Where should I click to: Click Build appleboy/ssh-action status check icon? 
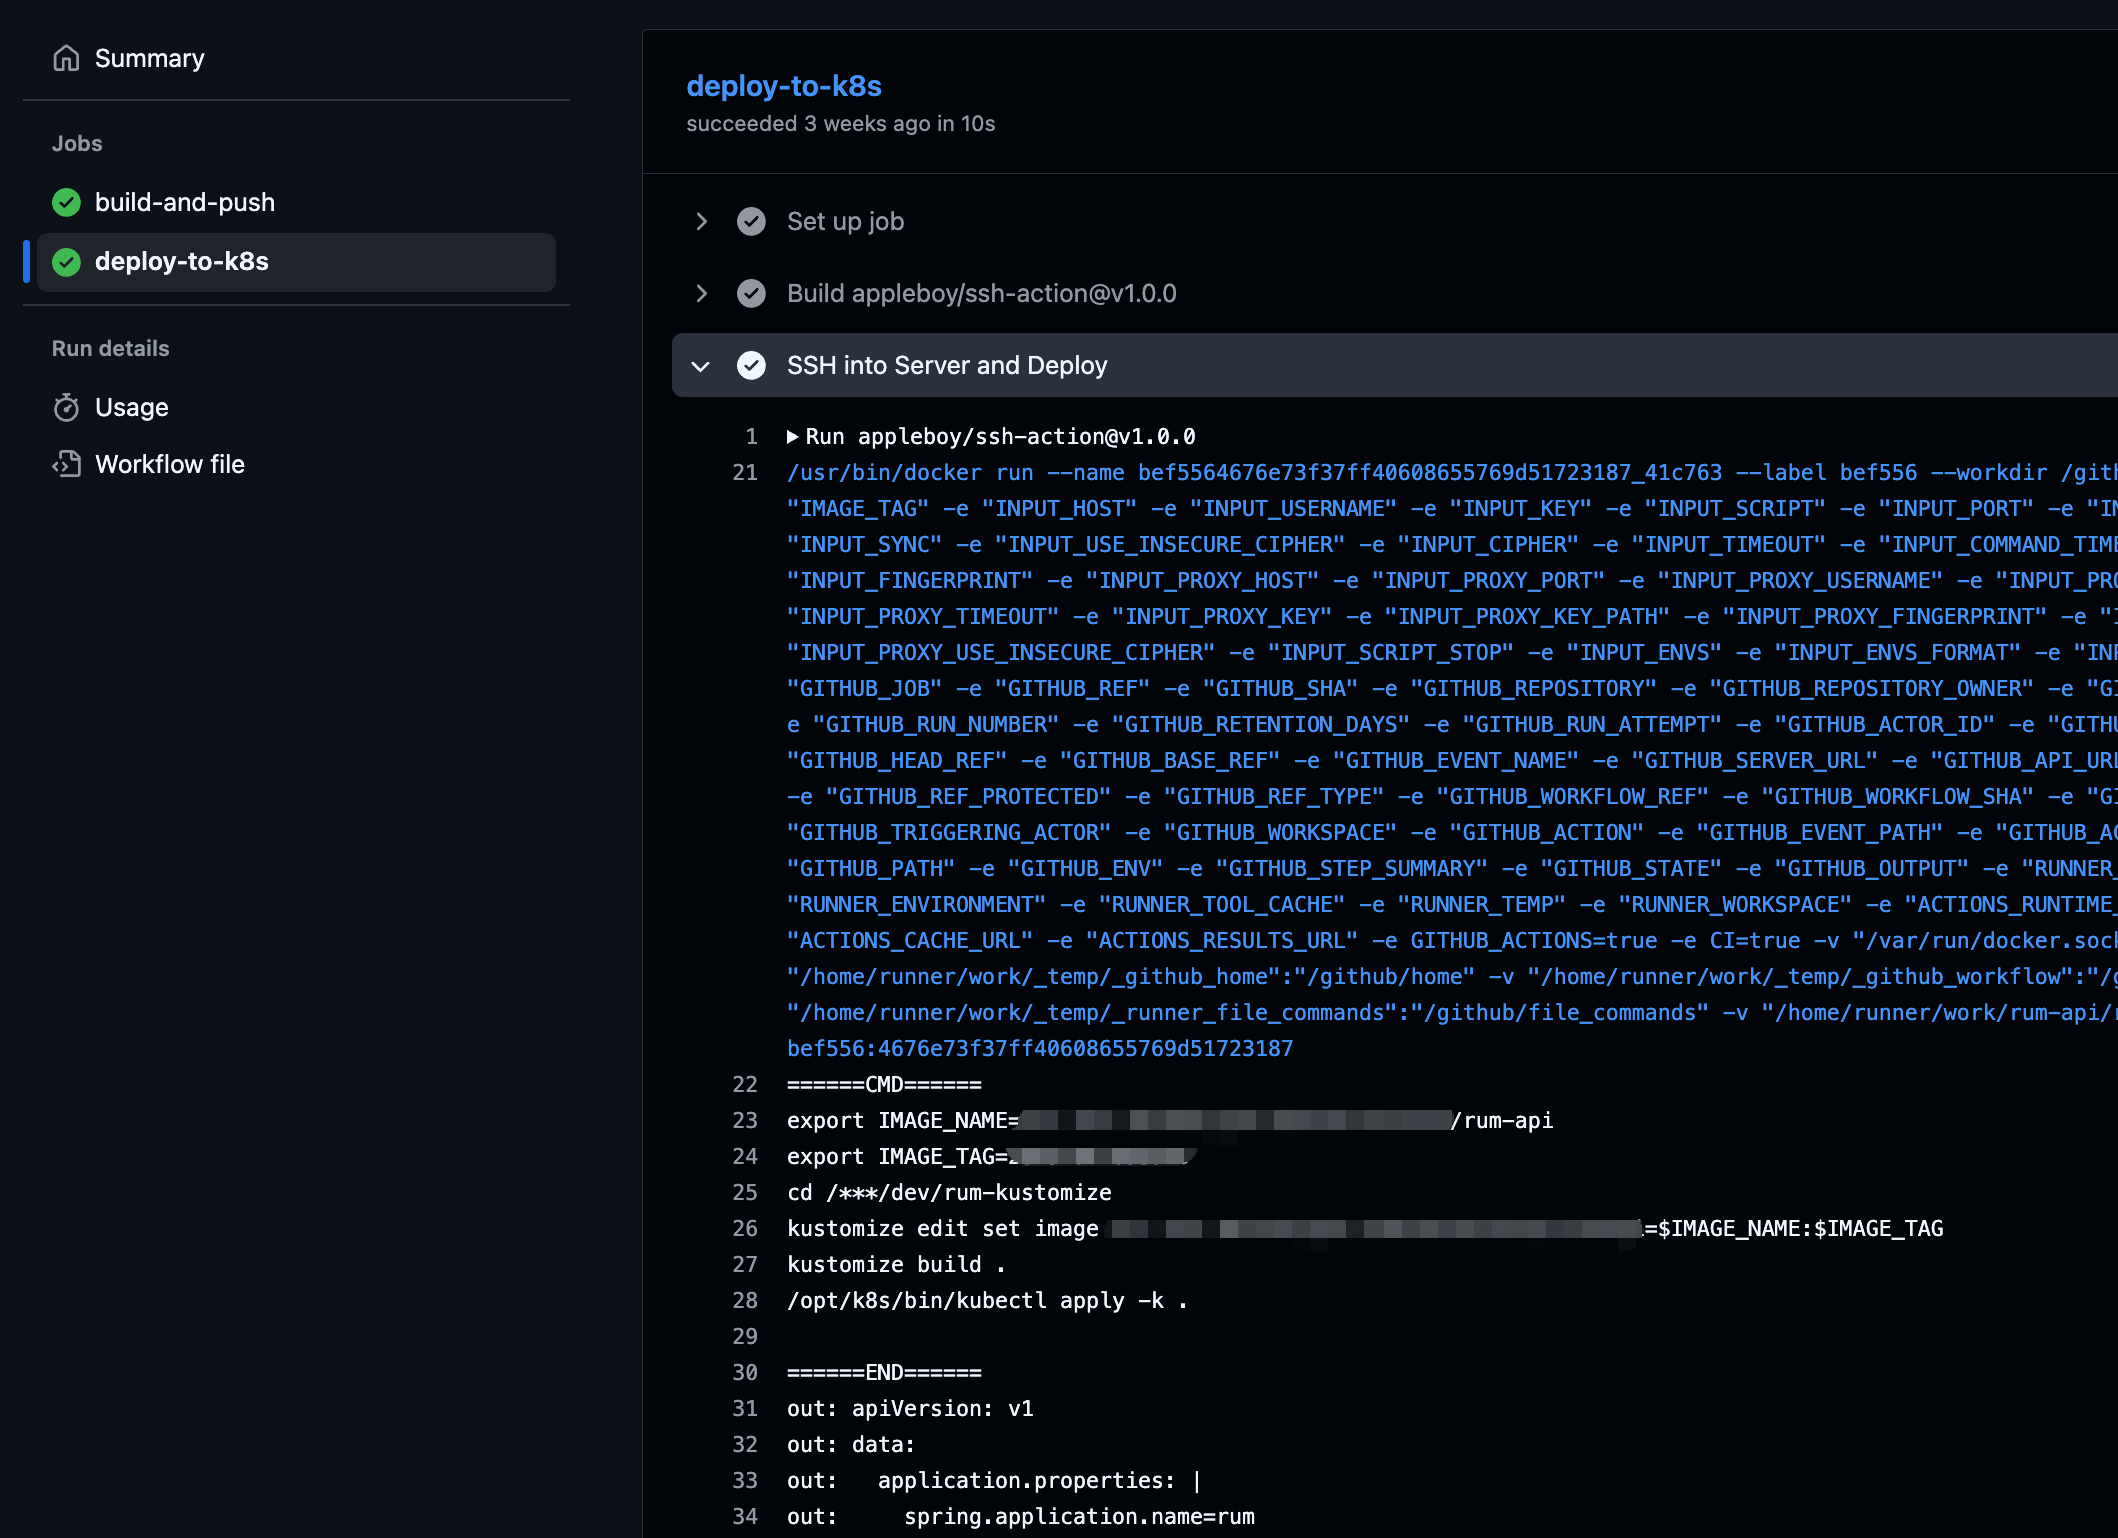pyautogui.click(x=751, y=293)
